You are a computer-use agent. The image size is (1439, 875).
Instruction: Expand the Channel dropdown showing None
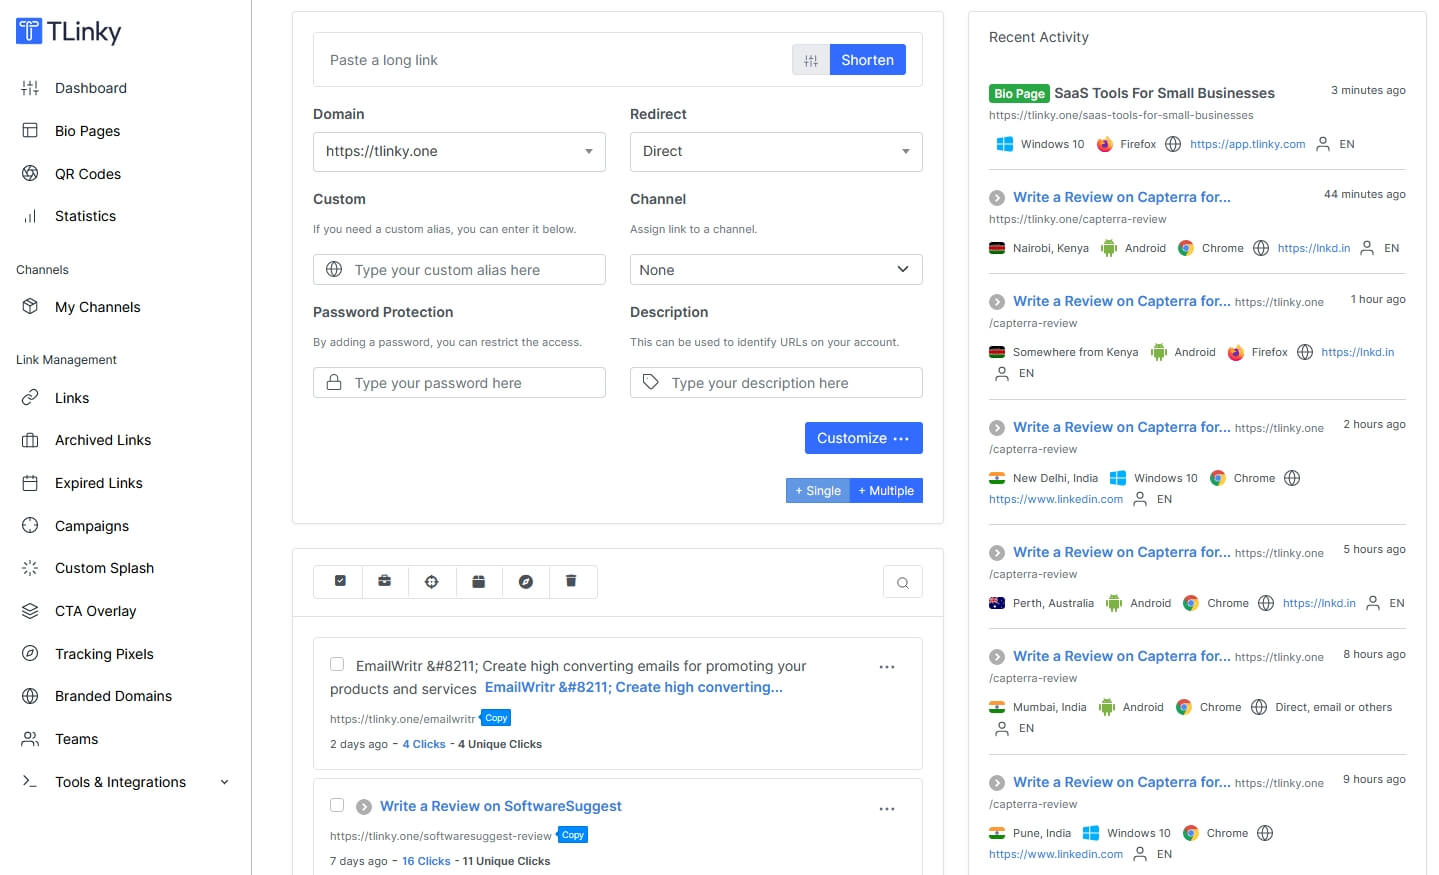775,269
